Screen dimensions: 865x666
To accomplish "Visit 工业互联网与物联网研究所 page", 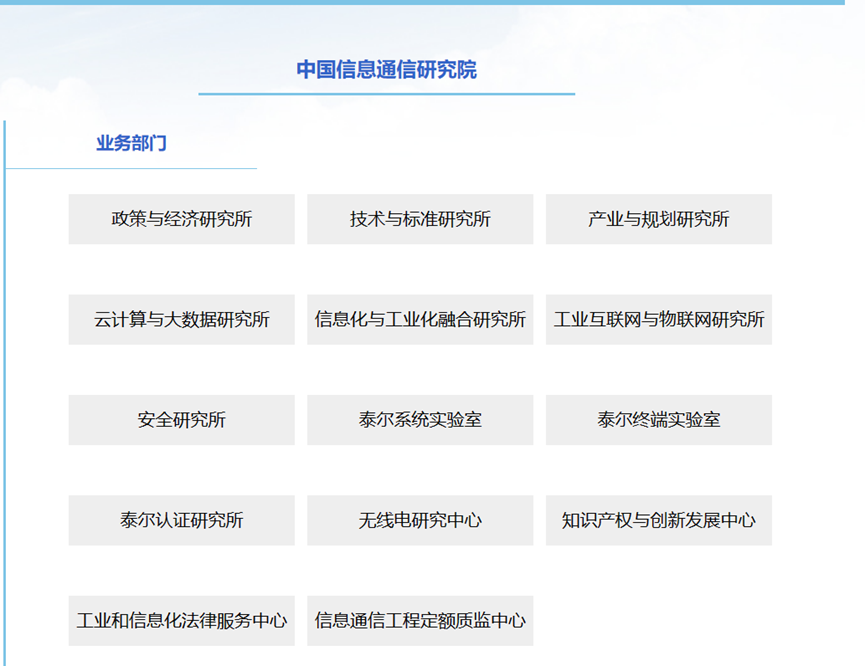I will [658, 320].
